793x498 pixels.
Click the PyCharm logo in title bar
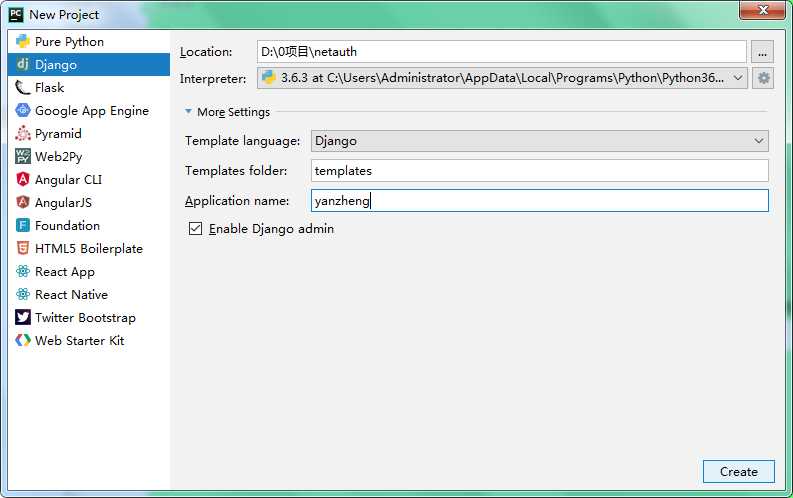click(x=16, y=15)
